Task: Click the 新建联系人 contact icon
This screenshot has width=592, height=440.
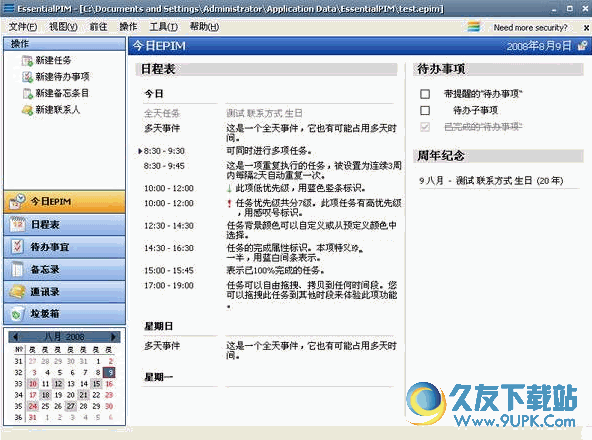Action: click(x=27, y=110)
